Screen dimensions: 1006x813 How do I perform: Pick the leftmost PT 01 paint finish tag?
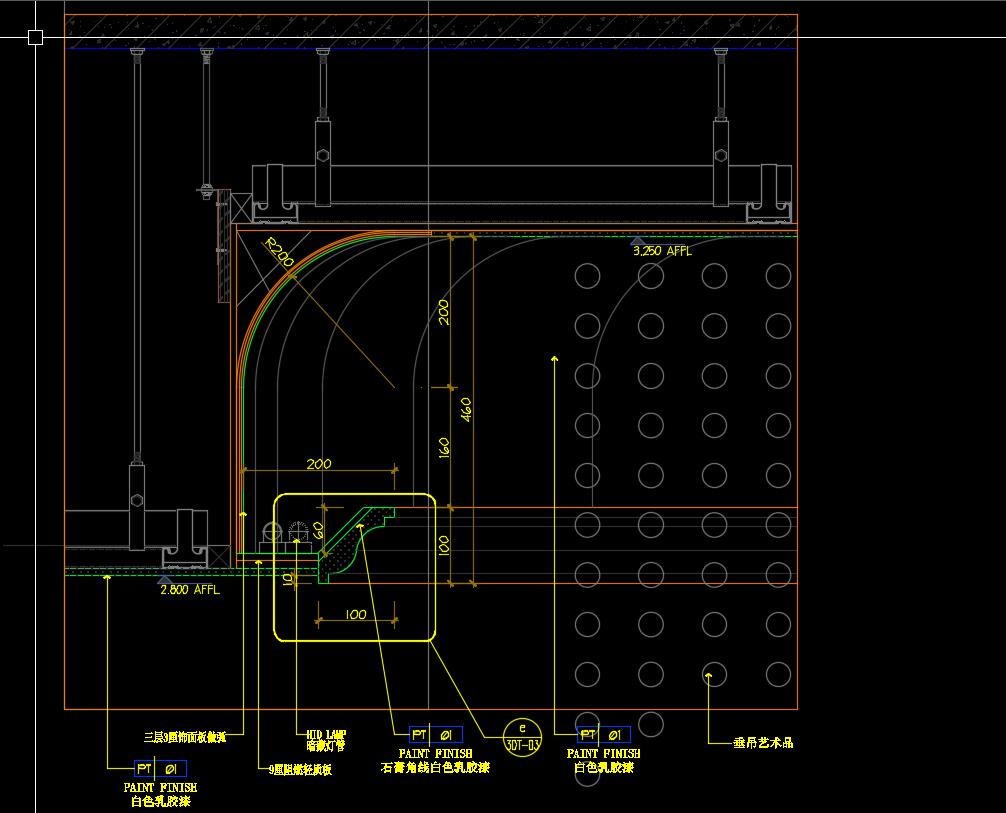(x=159, y=769)
